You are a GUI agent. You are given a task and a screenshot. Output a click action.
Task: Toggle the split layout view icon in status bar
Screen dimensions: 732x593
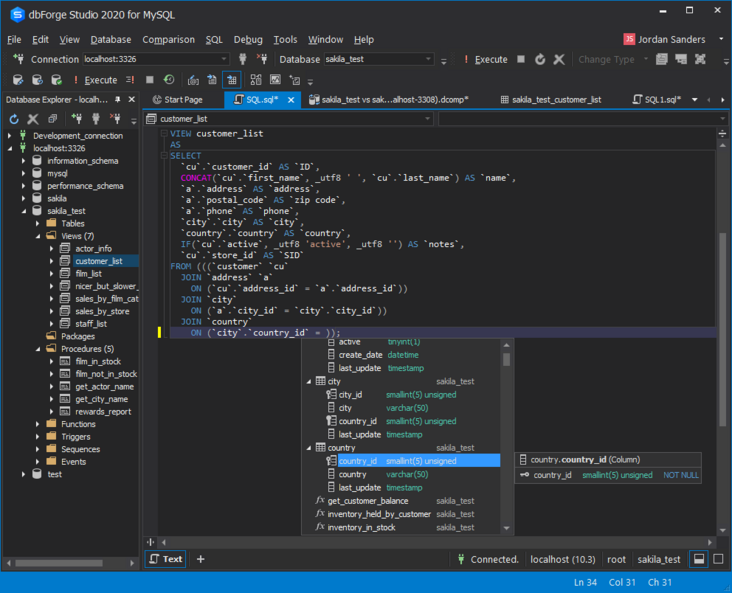pyautogui.click(x=699, y=559)
